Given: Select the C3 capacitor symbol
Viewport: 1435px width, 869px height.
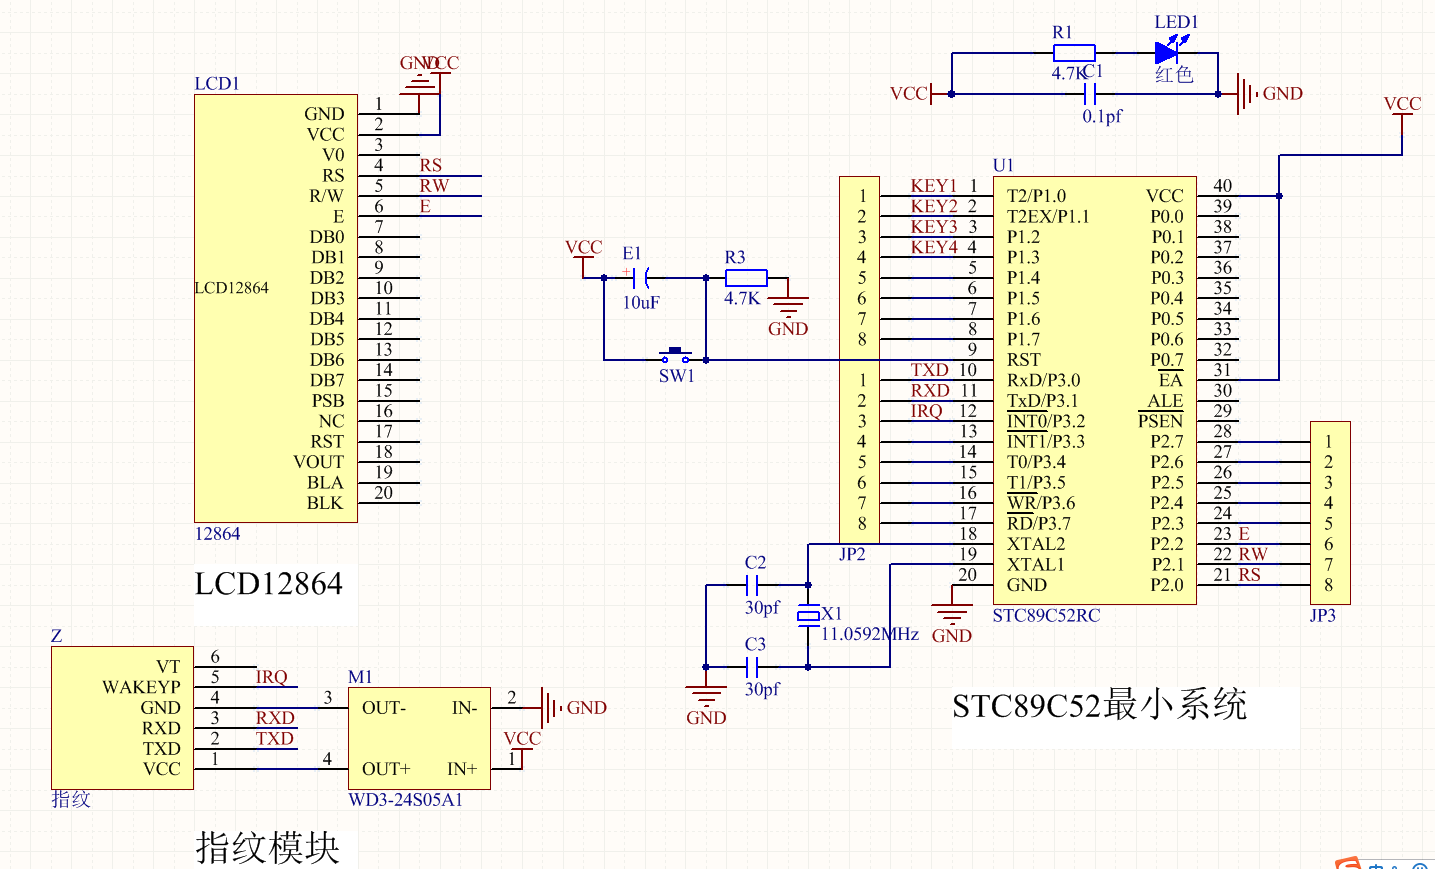Looking at the screenshot, I should coord(754,667).
